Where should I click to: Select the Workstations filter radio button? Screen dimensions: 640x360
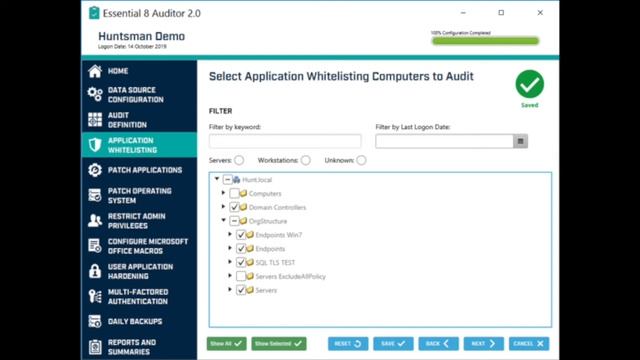click(x=306, y=160)
